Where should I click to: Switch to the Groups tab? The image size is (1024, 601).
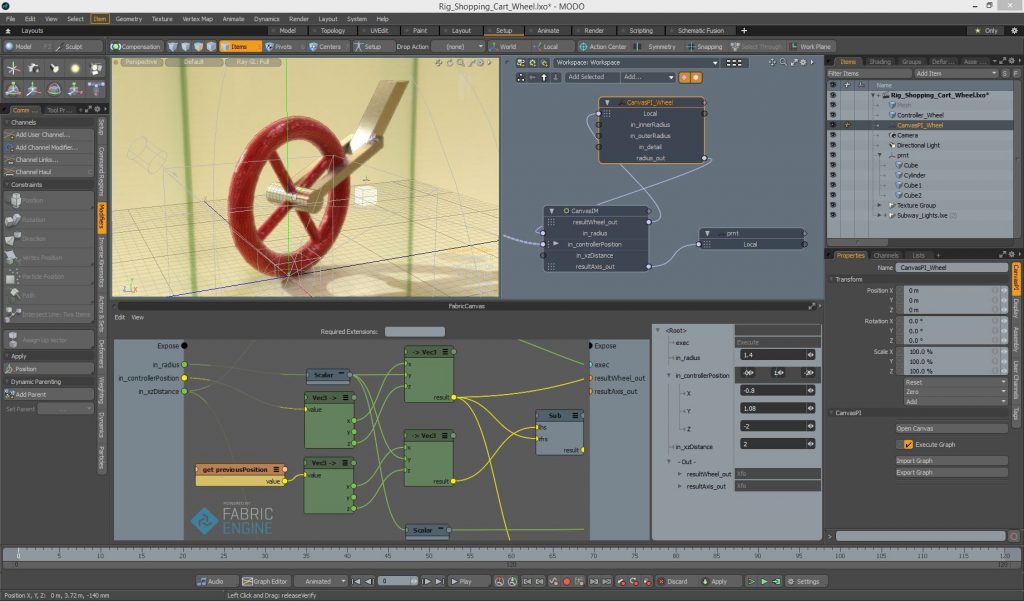point(911,61)
